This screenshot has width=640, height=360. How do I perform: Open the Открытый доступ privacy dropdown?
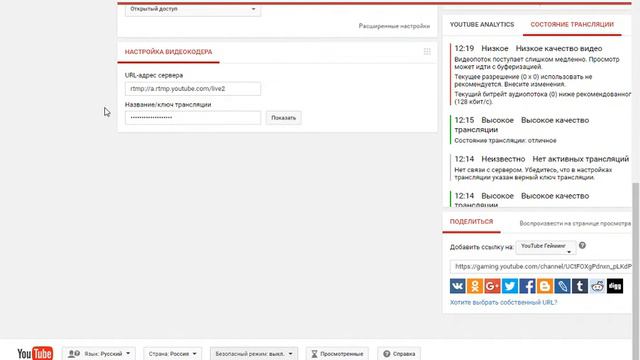click(x=193, y=9)
